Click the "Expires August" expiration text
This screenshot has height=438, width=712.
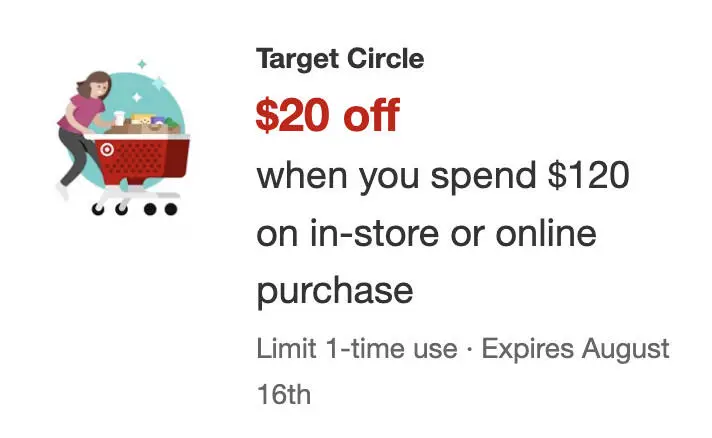[575, 349]
